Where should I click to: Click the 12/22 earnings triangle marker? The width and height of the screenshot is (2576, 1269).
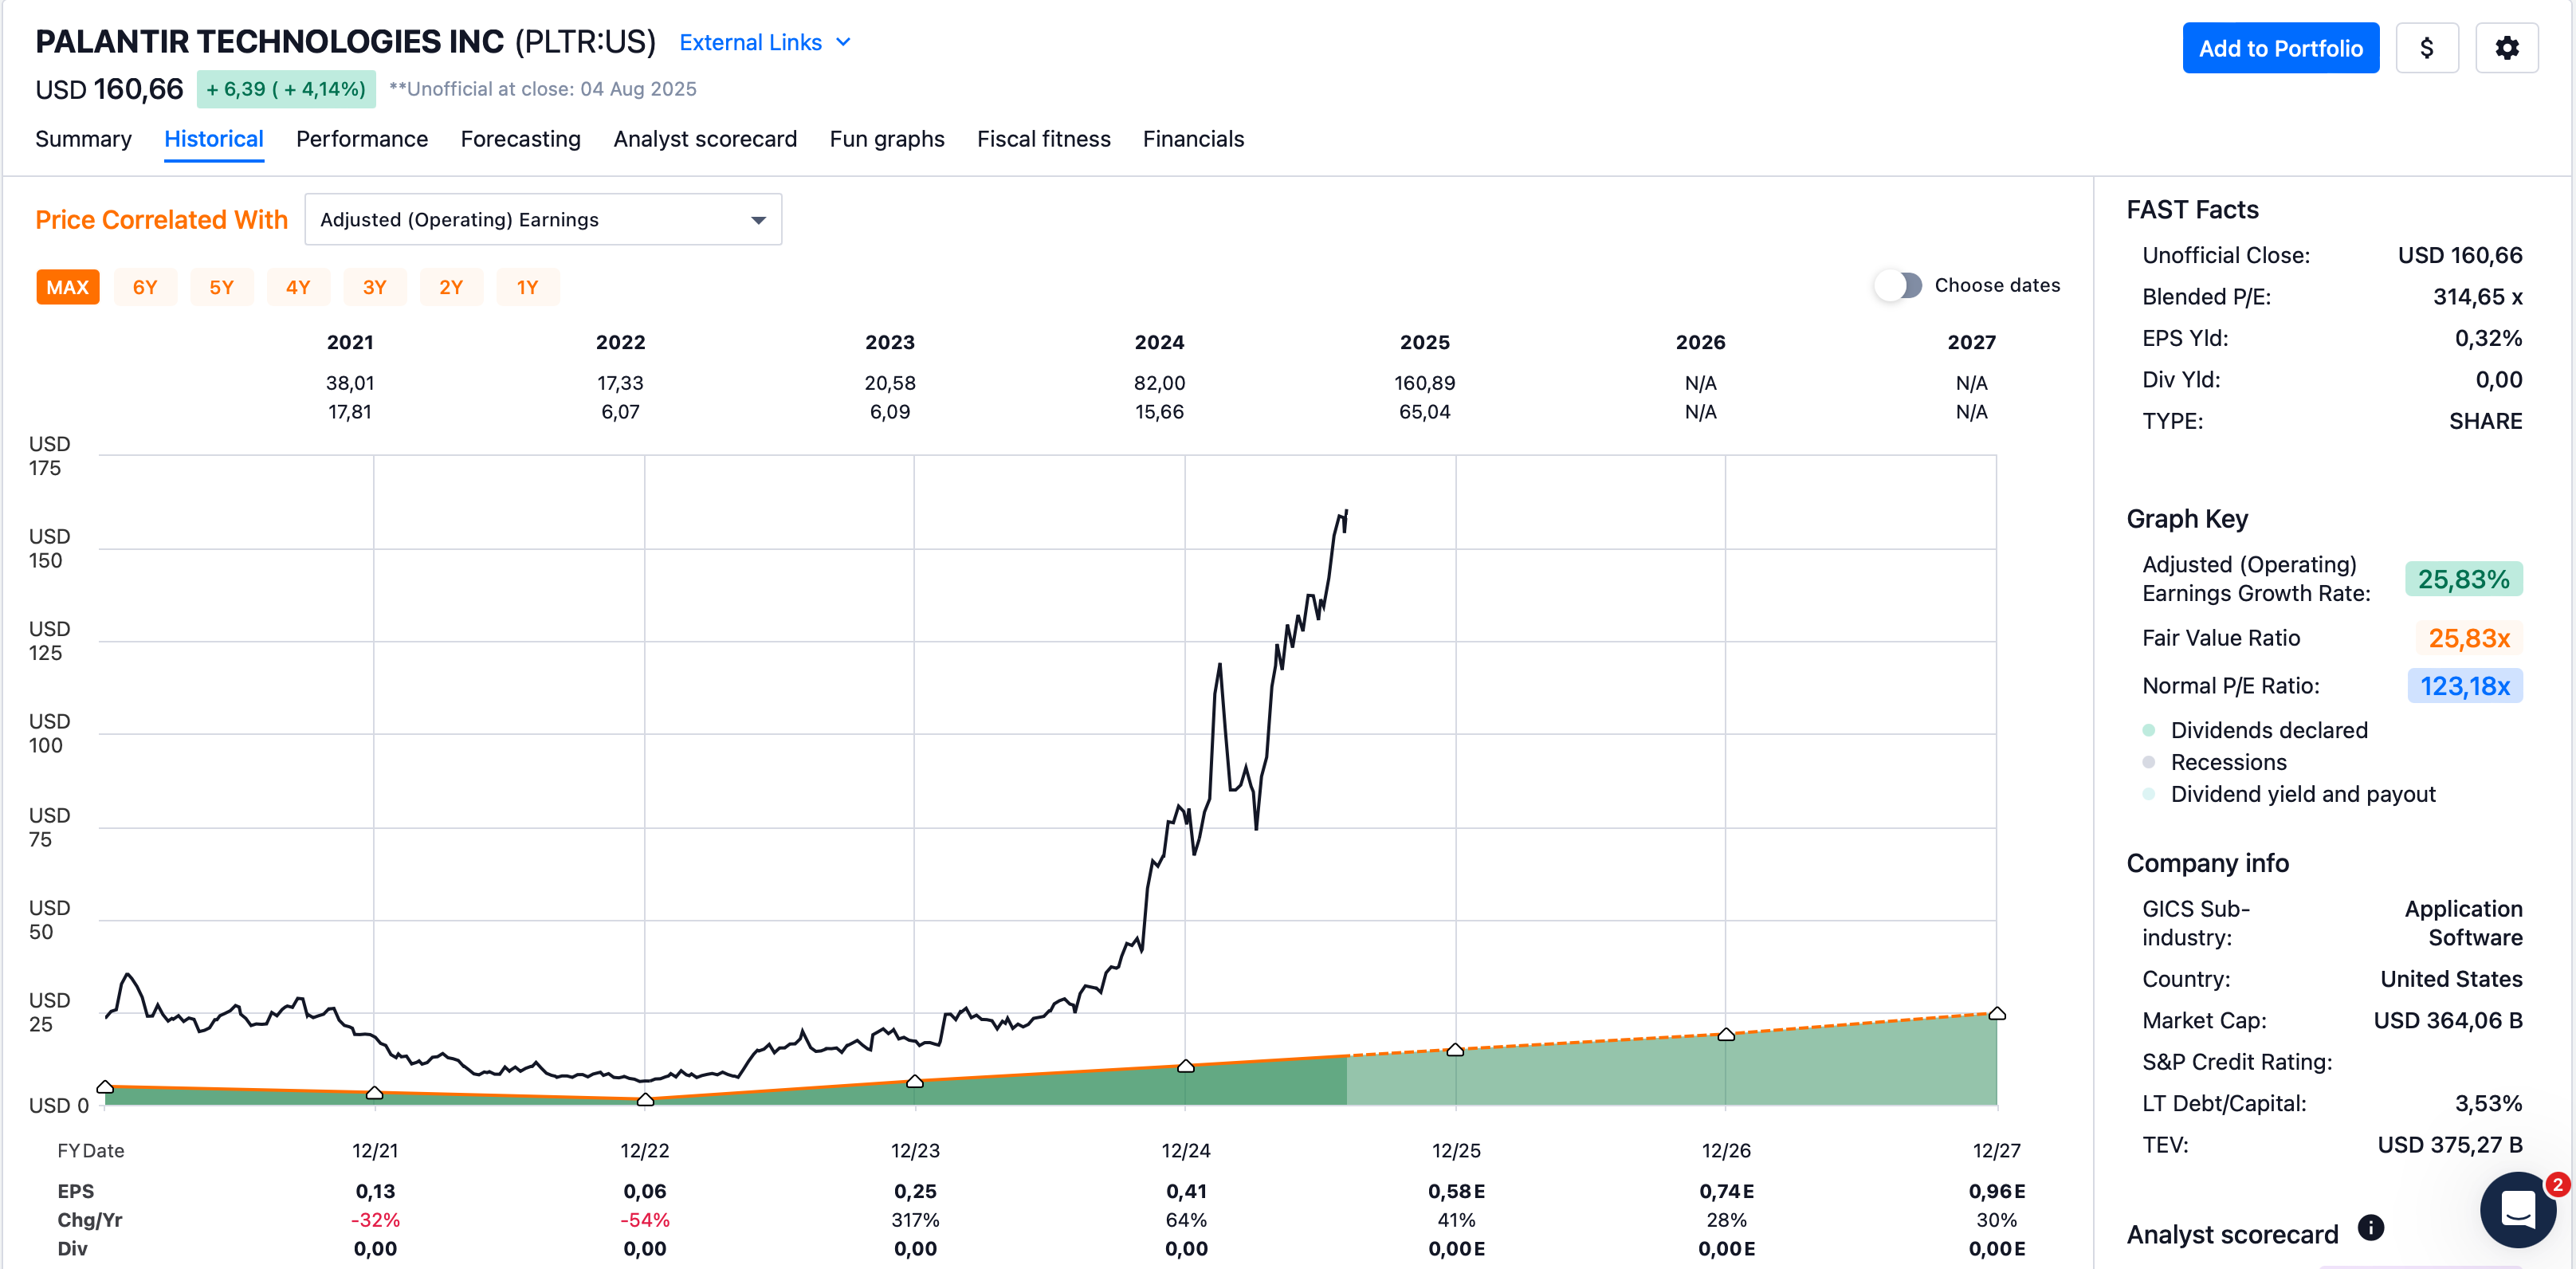[645, 1099]
